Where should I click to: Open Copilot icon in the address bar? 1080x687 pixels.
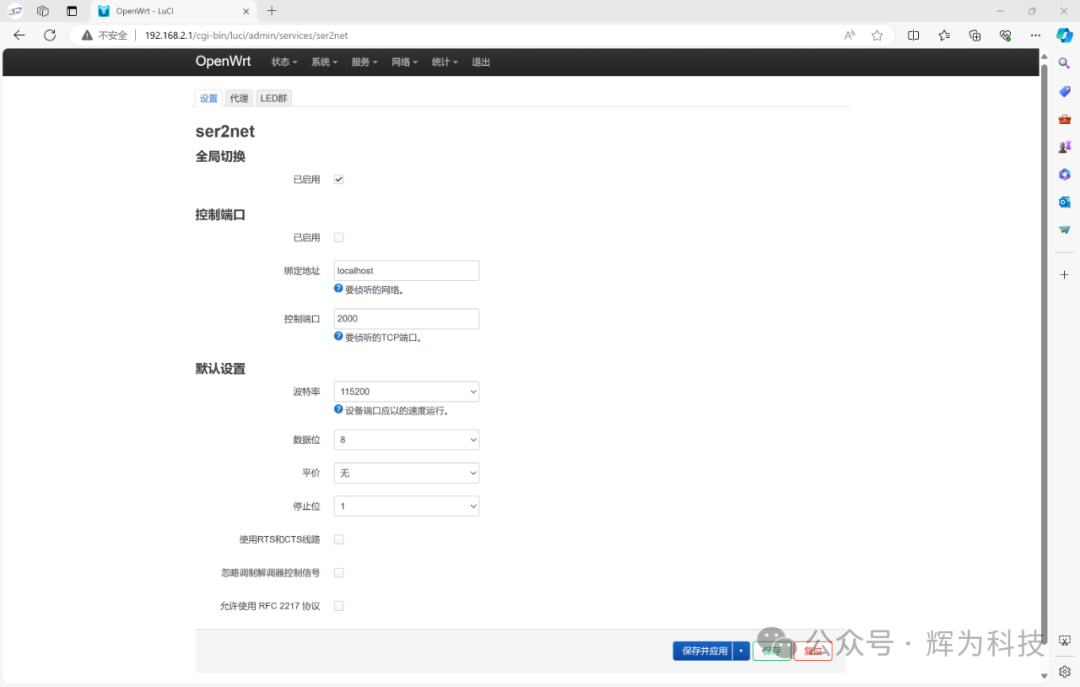coord(1064,35)
